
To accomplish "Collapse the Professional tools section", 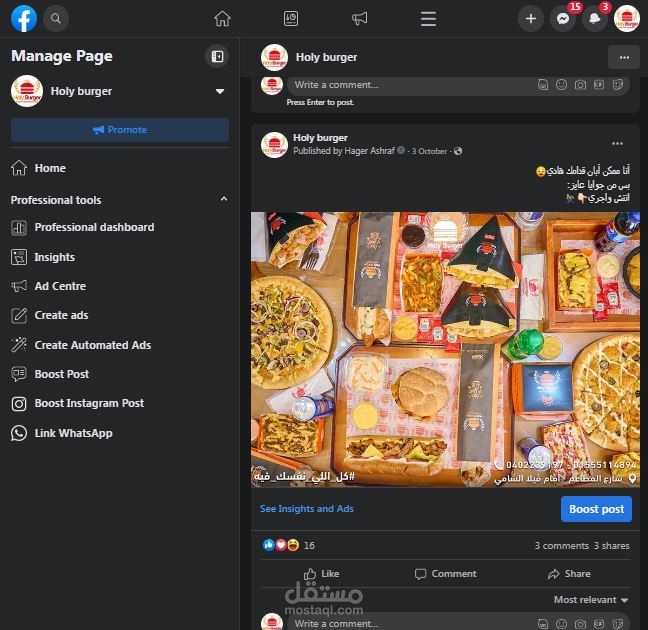I will [224, 199].
